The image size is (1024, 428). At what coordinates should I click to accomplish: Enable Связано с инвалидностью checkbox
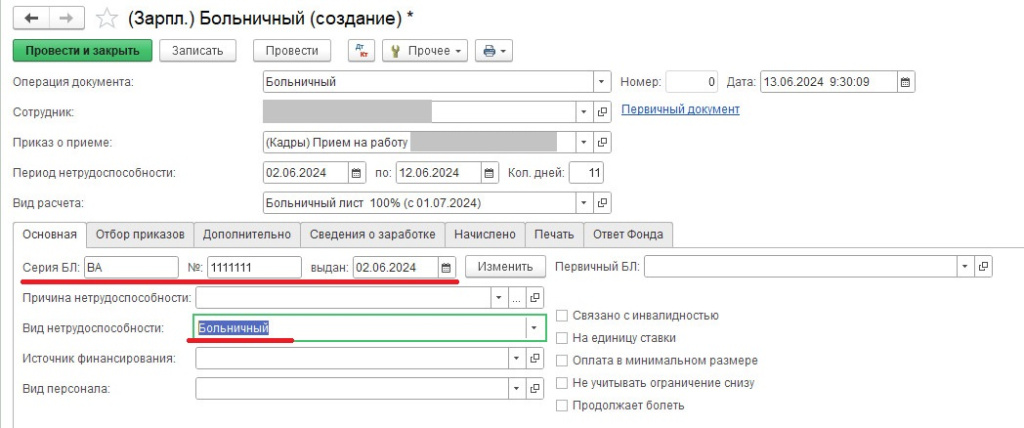click(x=562, y=316)
